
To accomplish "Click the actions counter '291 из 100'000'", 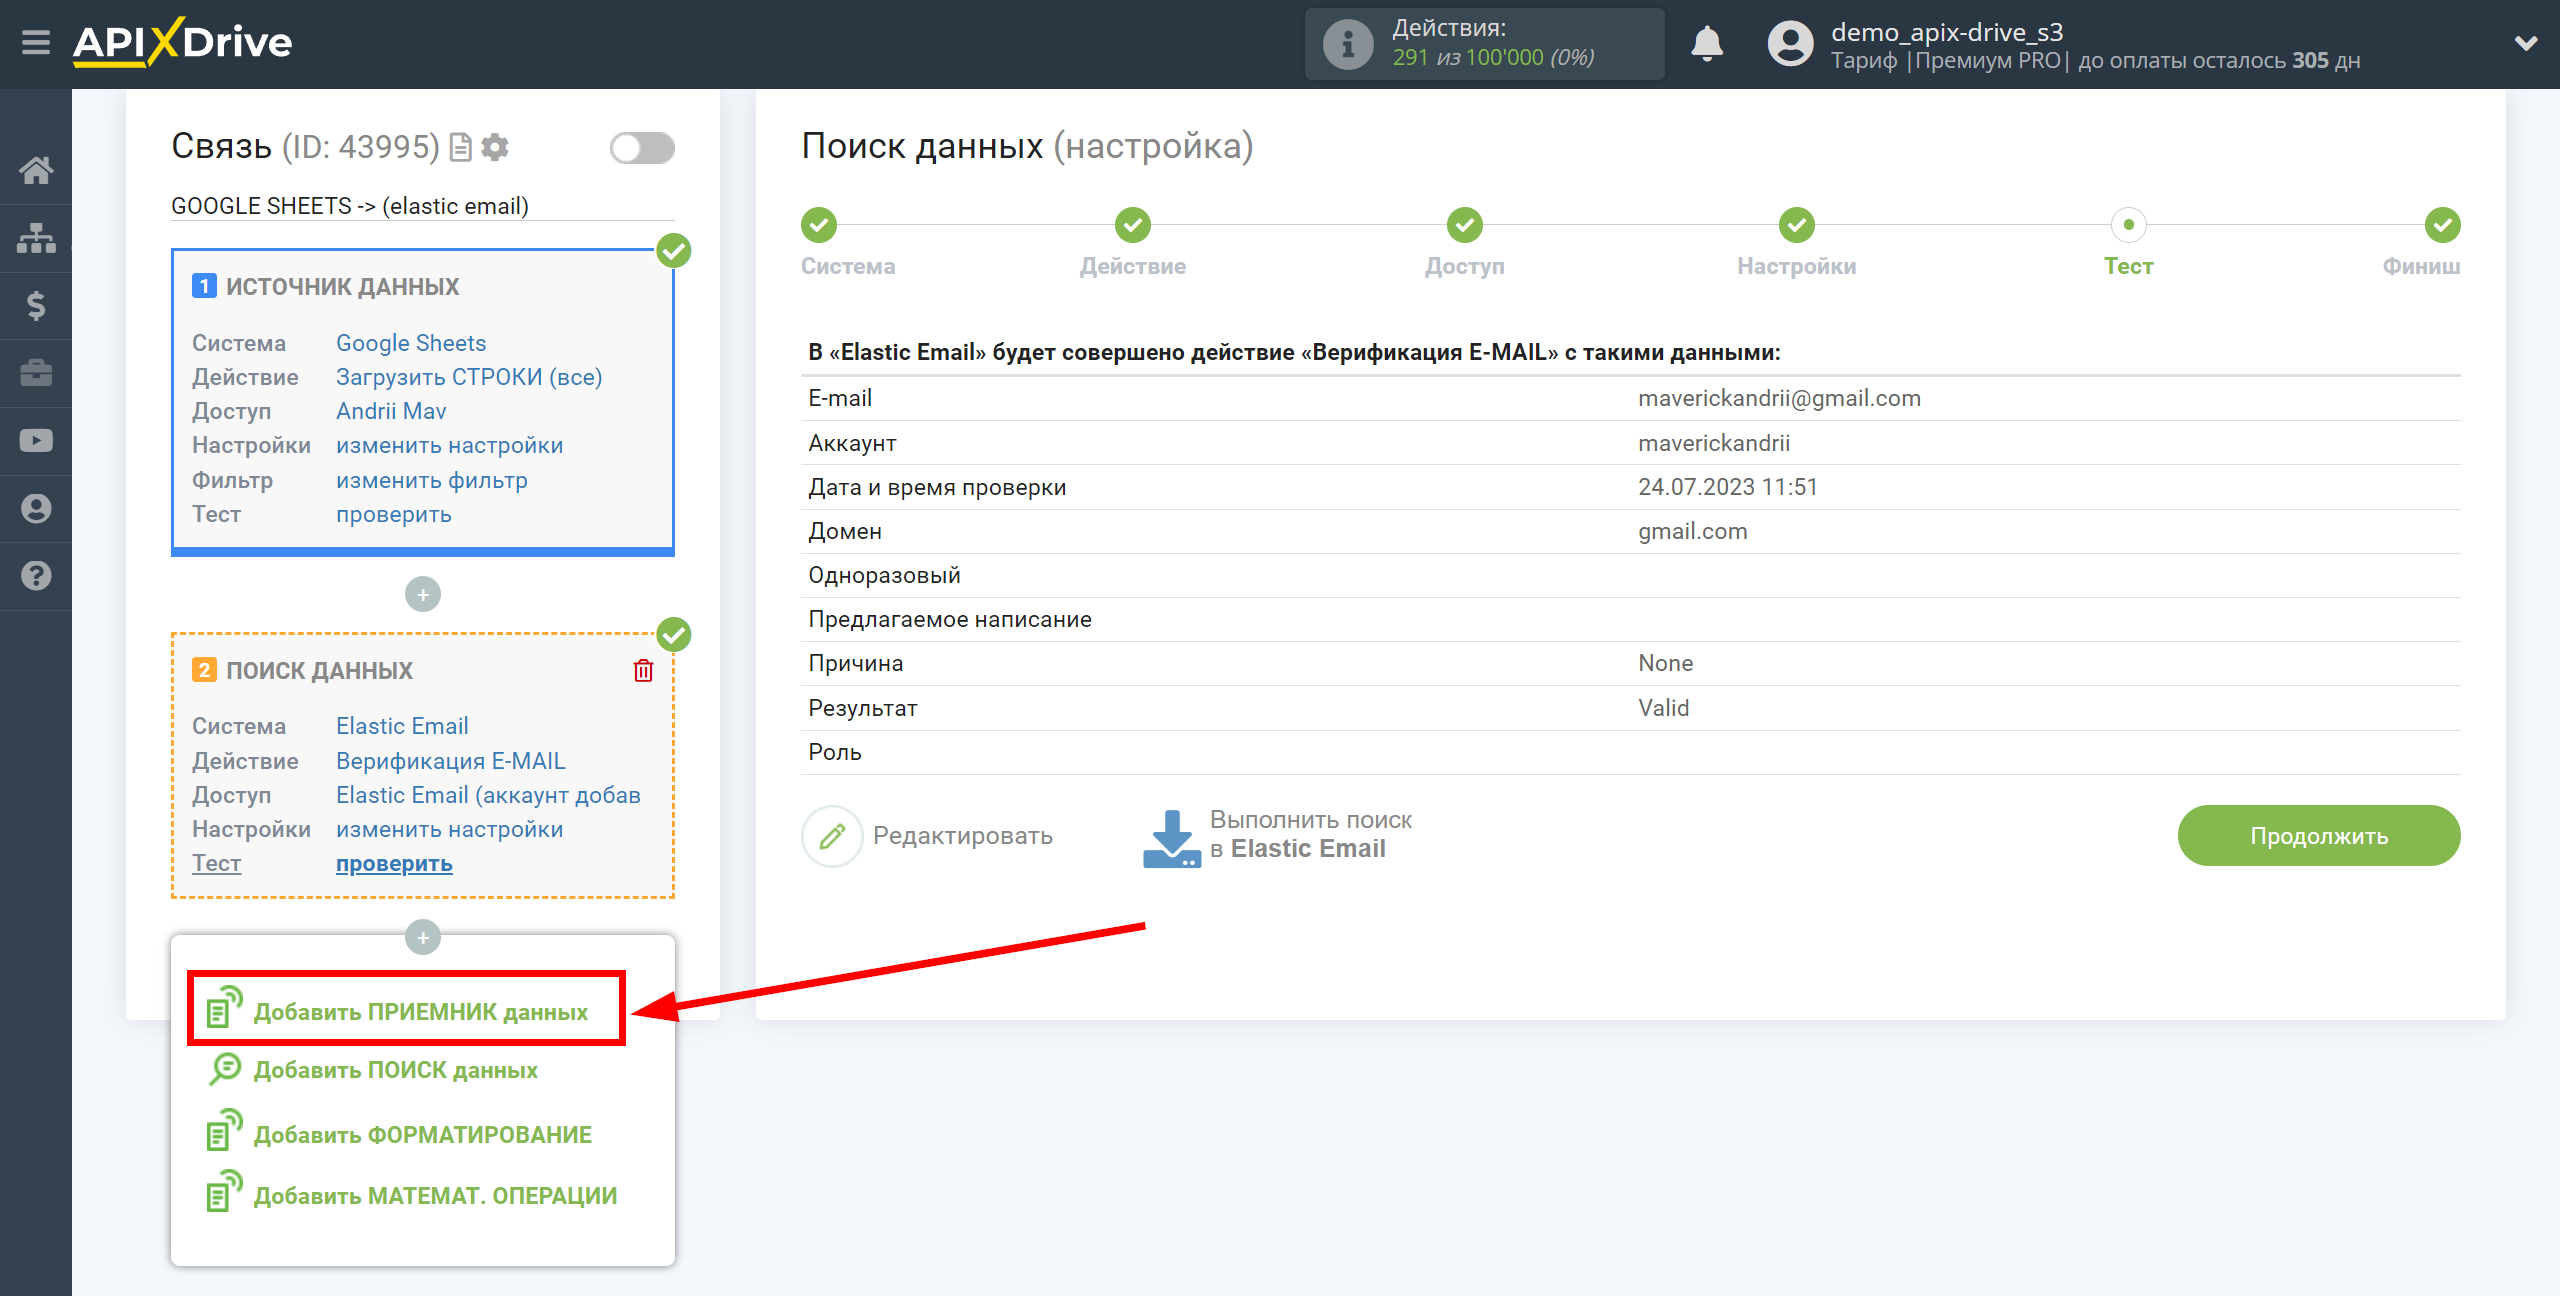I will point(1467,58).
